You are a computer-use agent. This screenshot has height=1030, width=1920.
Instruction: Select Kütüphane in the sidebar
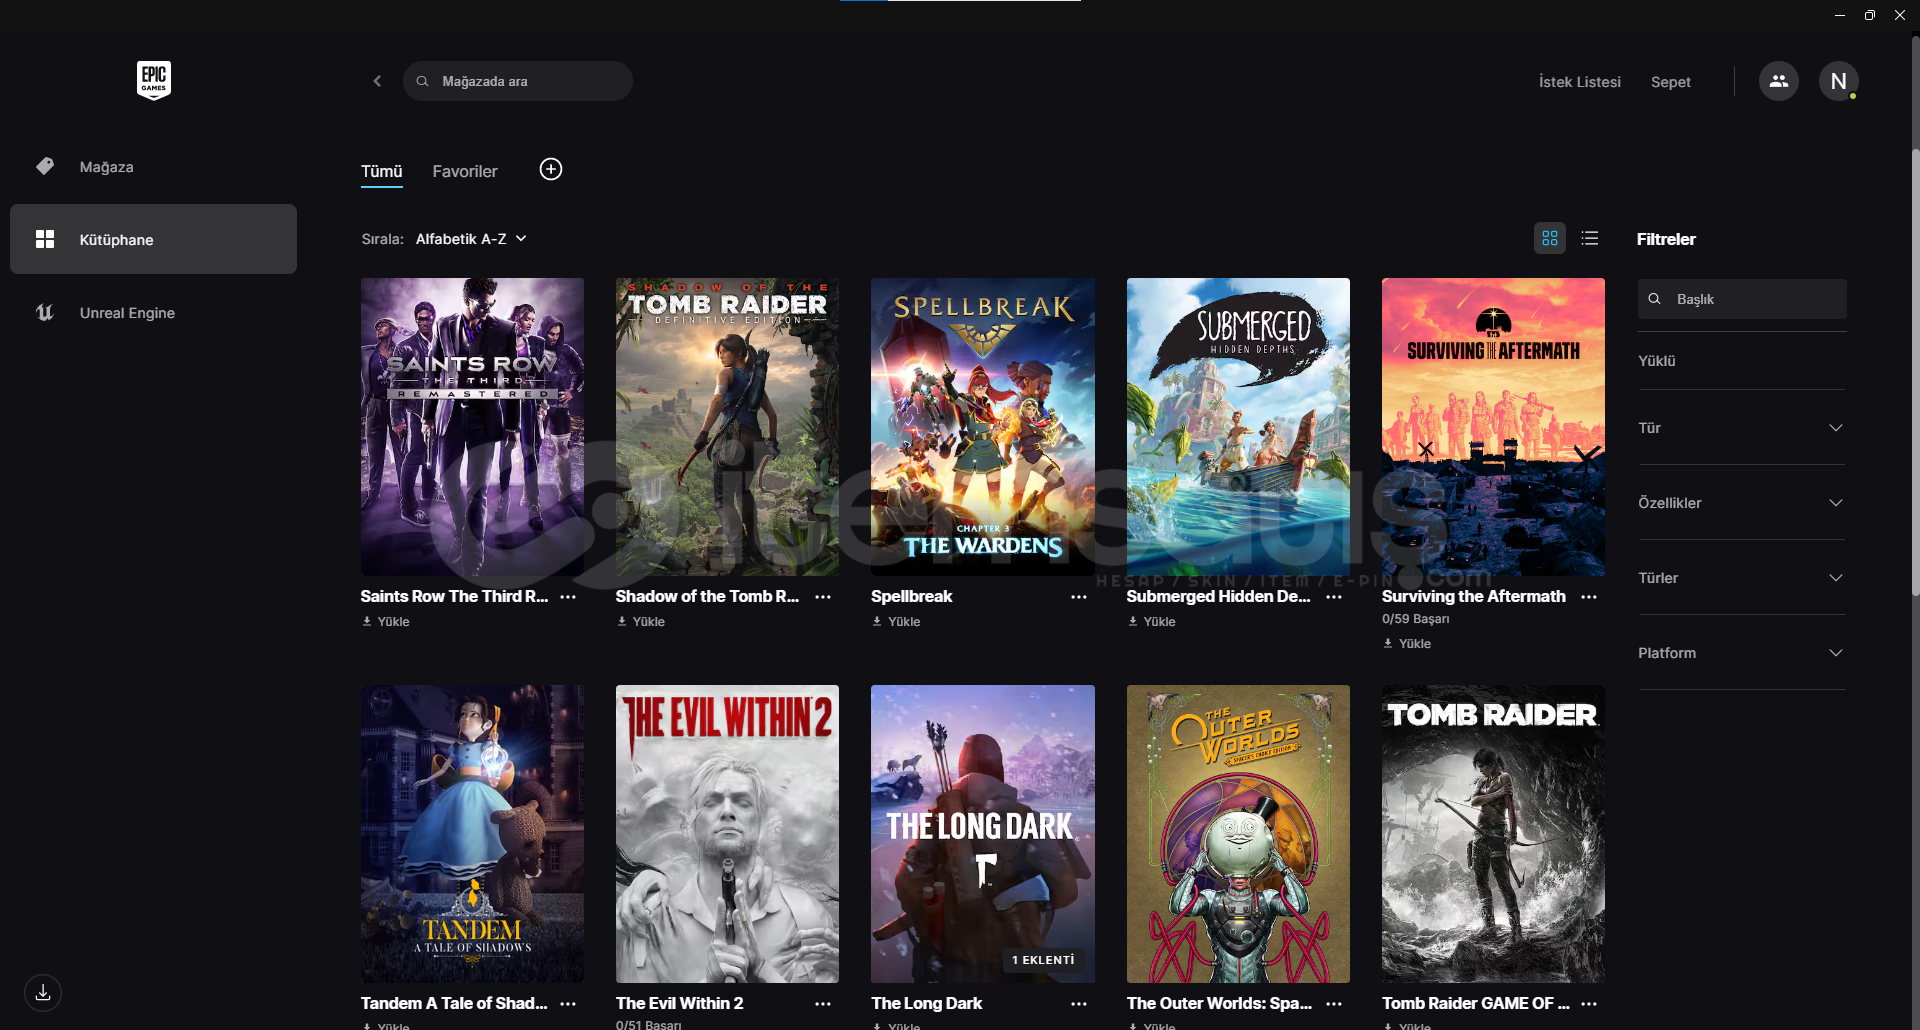[153, 239]
